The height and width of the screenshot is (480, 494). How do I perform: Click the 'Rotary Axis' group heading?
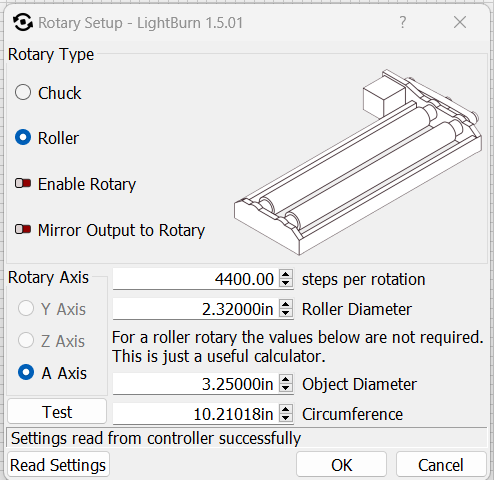(x=48, y=277)
